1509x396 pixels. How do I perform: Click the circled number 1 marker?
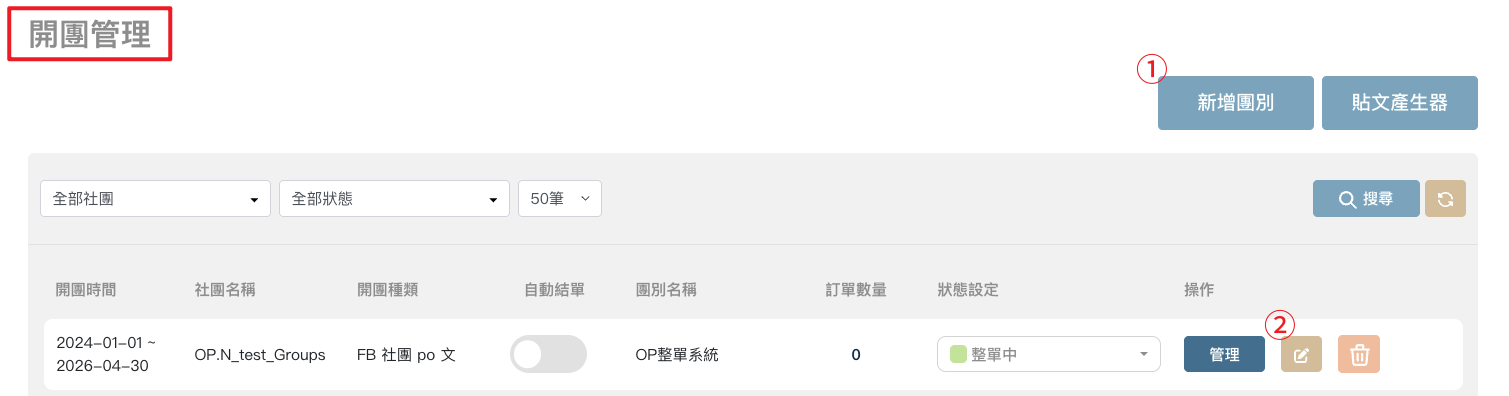pyautogui.click(x=1152, y=68)
